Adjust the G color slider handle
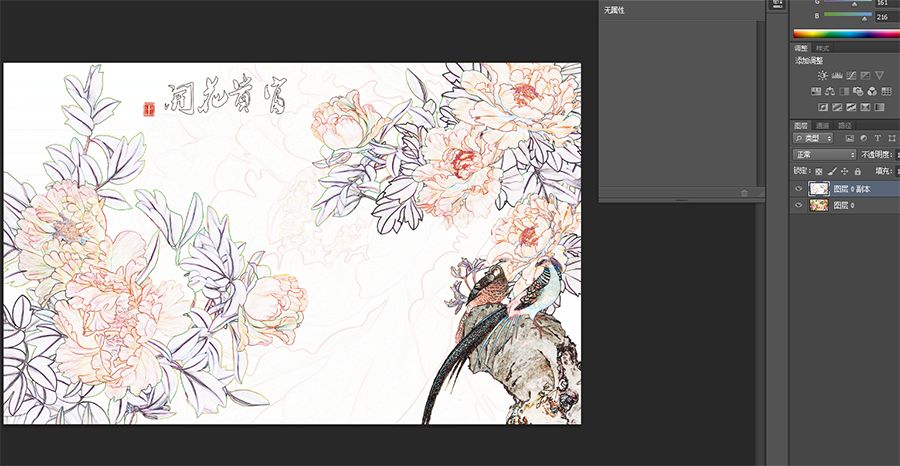The width and height of the screenshot is (900, 466). [x=854, y=4]
